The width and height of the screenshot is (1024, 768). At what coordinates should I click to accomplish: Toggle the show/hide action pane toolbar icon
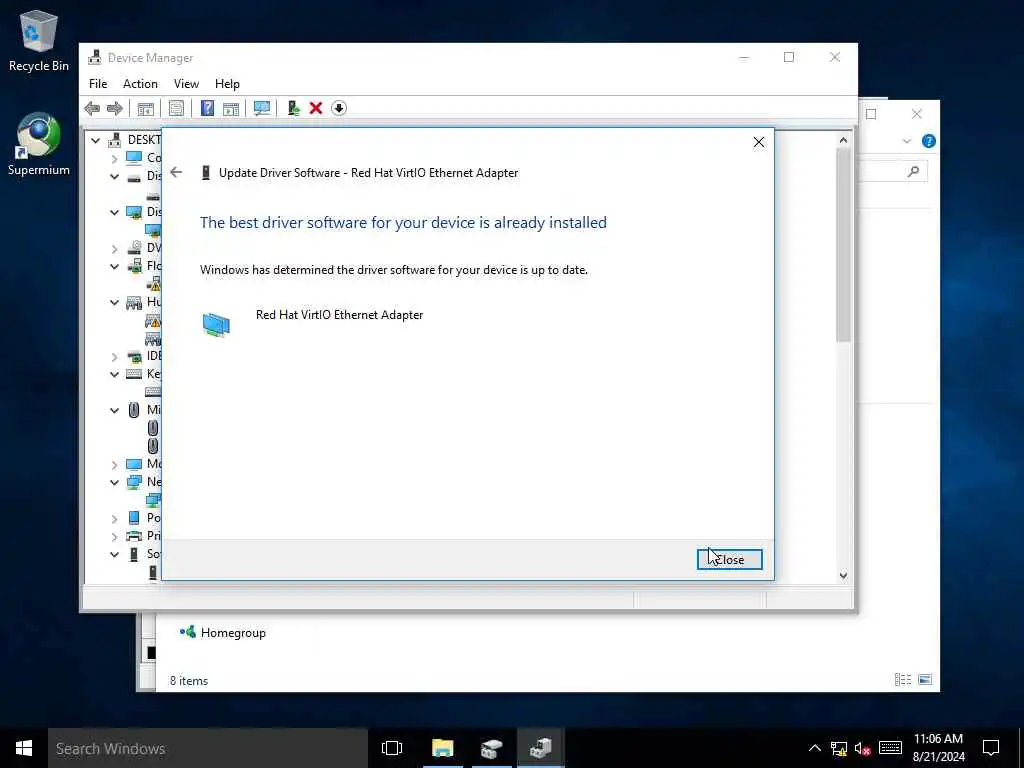231,108
